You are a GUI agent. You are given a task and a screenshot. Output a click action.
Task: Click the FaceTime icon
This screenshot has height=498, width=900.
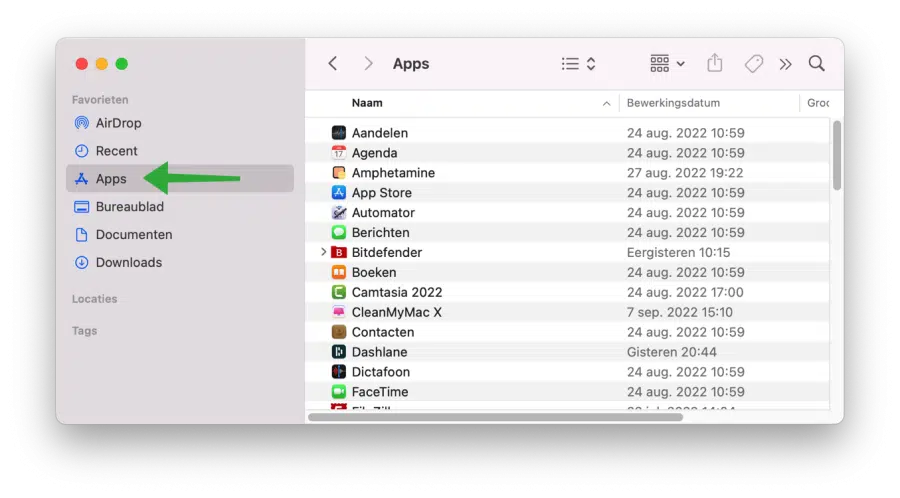point(339,391)
